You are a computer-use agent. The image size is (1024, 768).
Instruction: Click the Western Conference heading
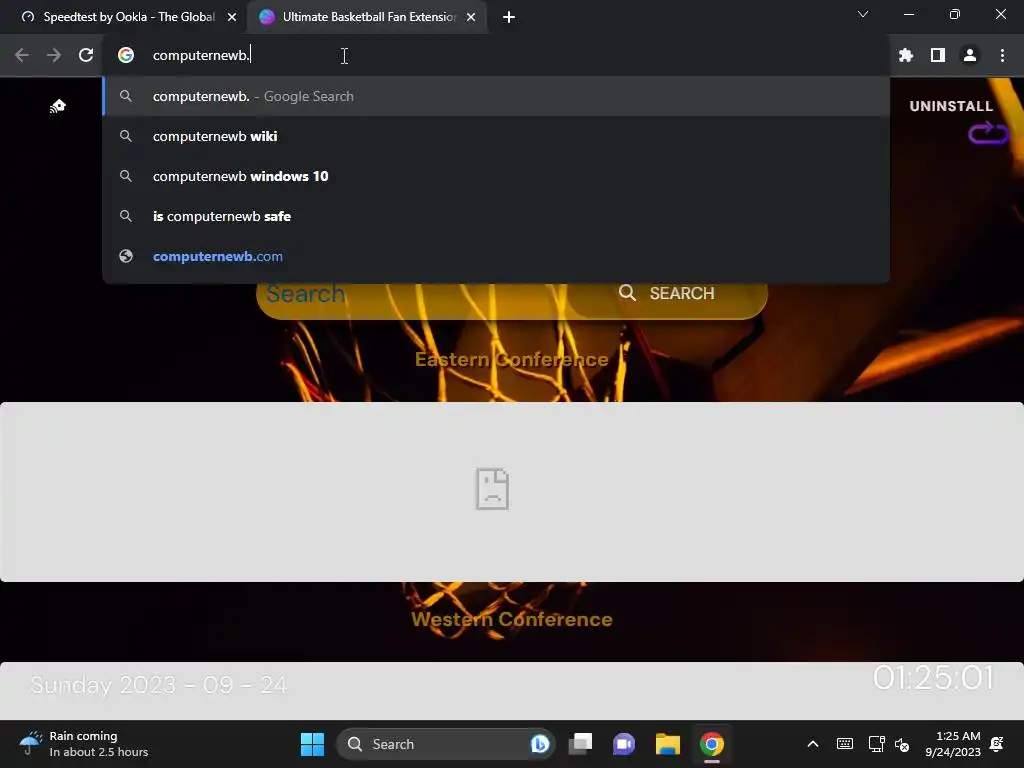click(511, 619)
